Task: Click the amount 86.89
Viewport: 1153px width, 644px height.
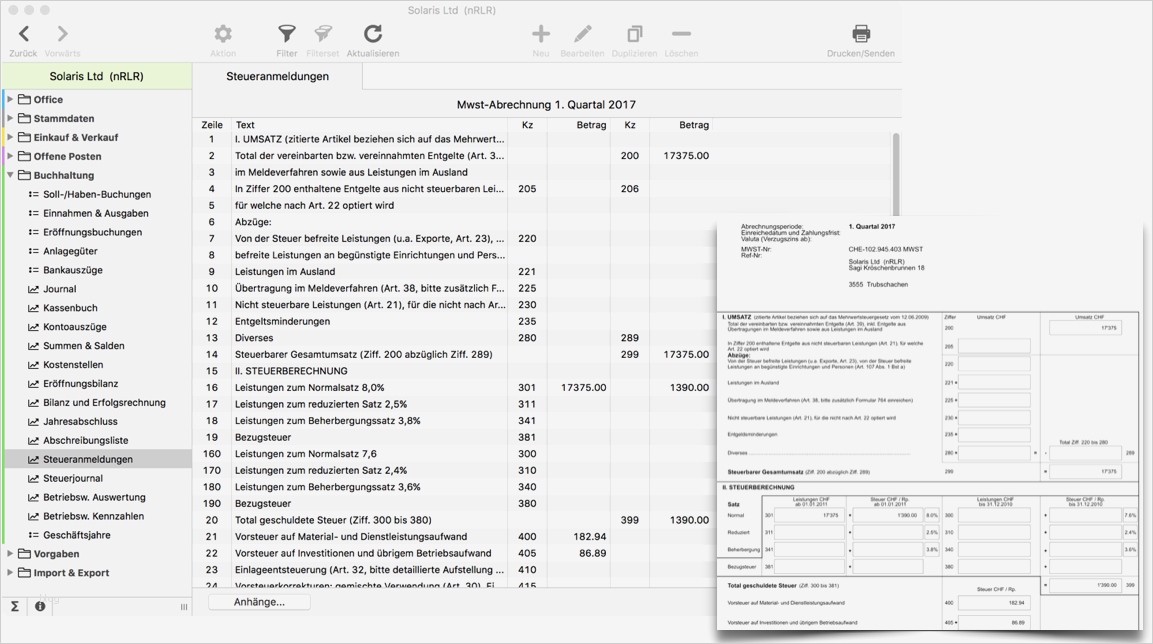Action: tap(593, 553)
